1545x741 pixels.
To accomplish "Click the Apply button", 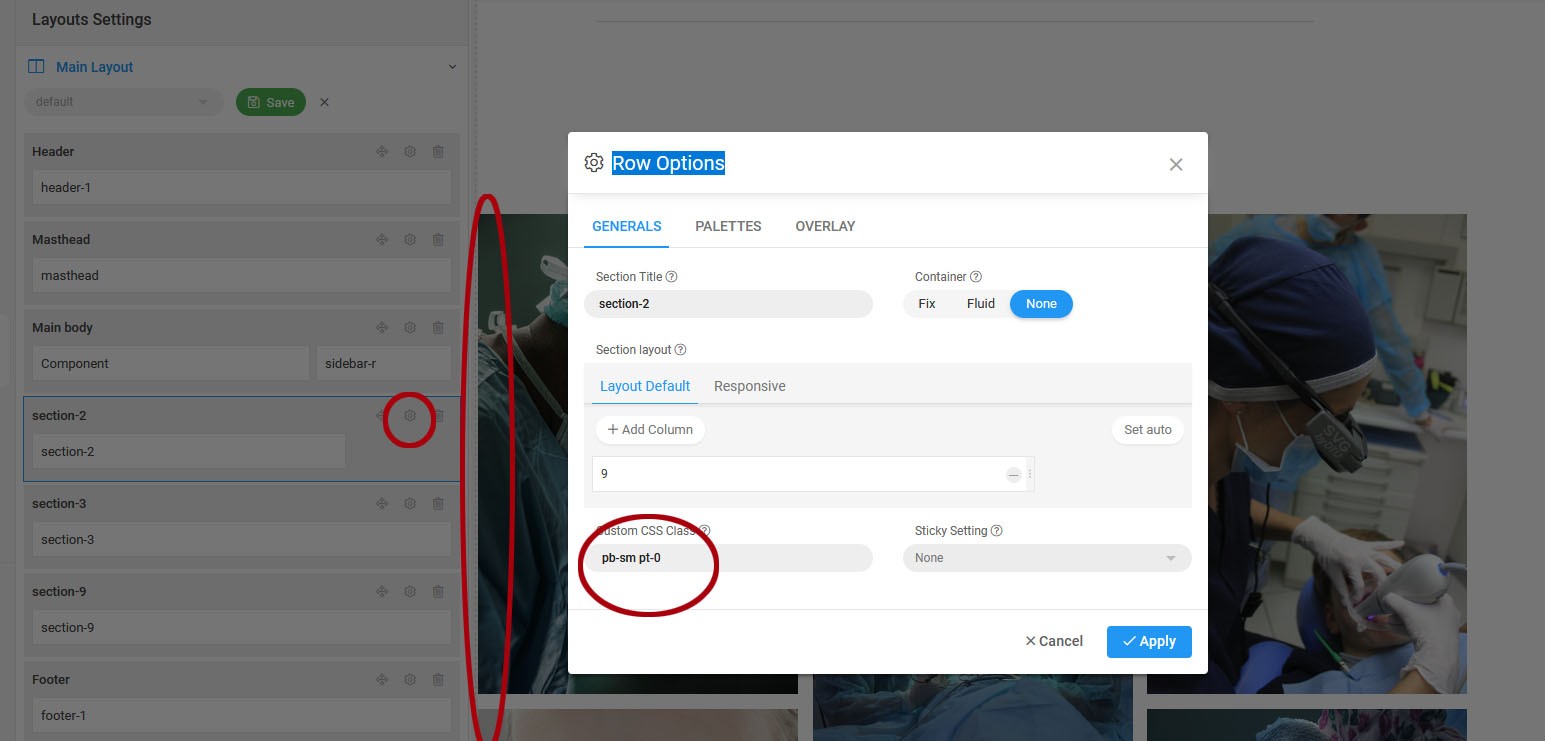I will tap(1148, 642).
